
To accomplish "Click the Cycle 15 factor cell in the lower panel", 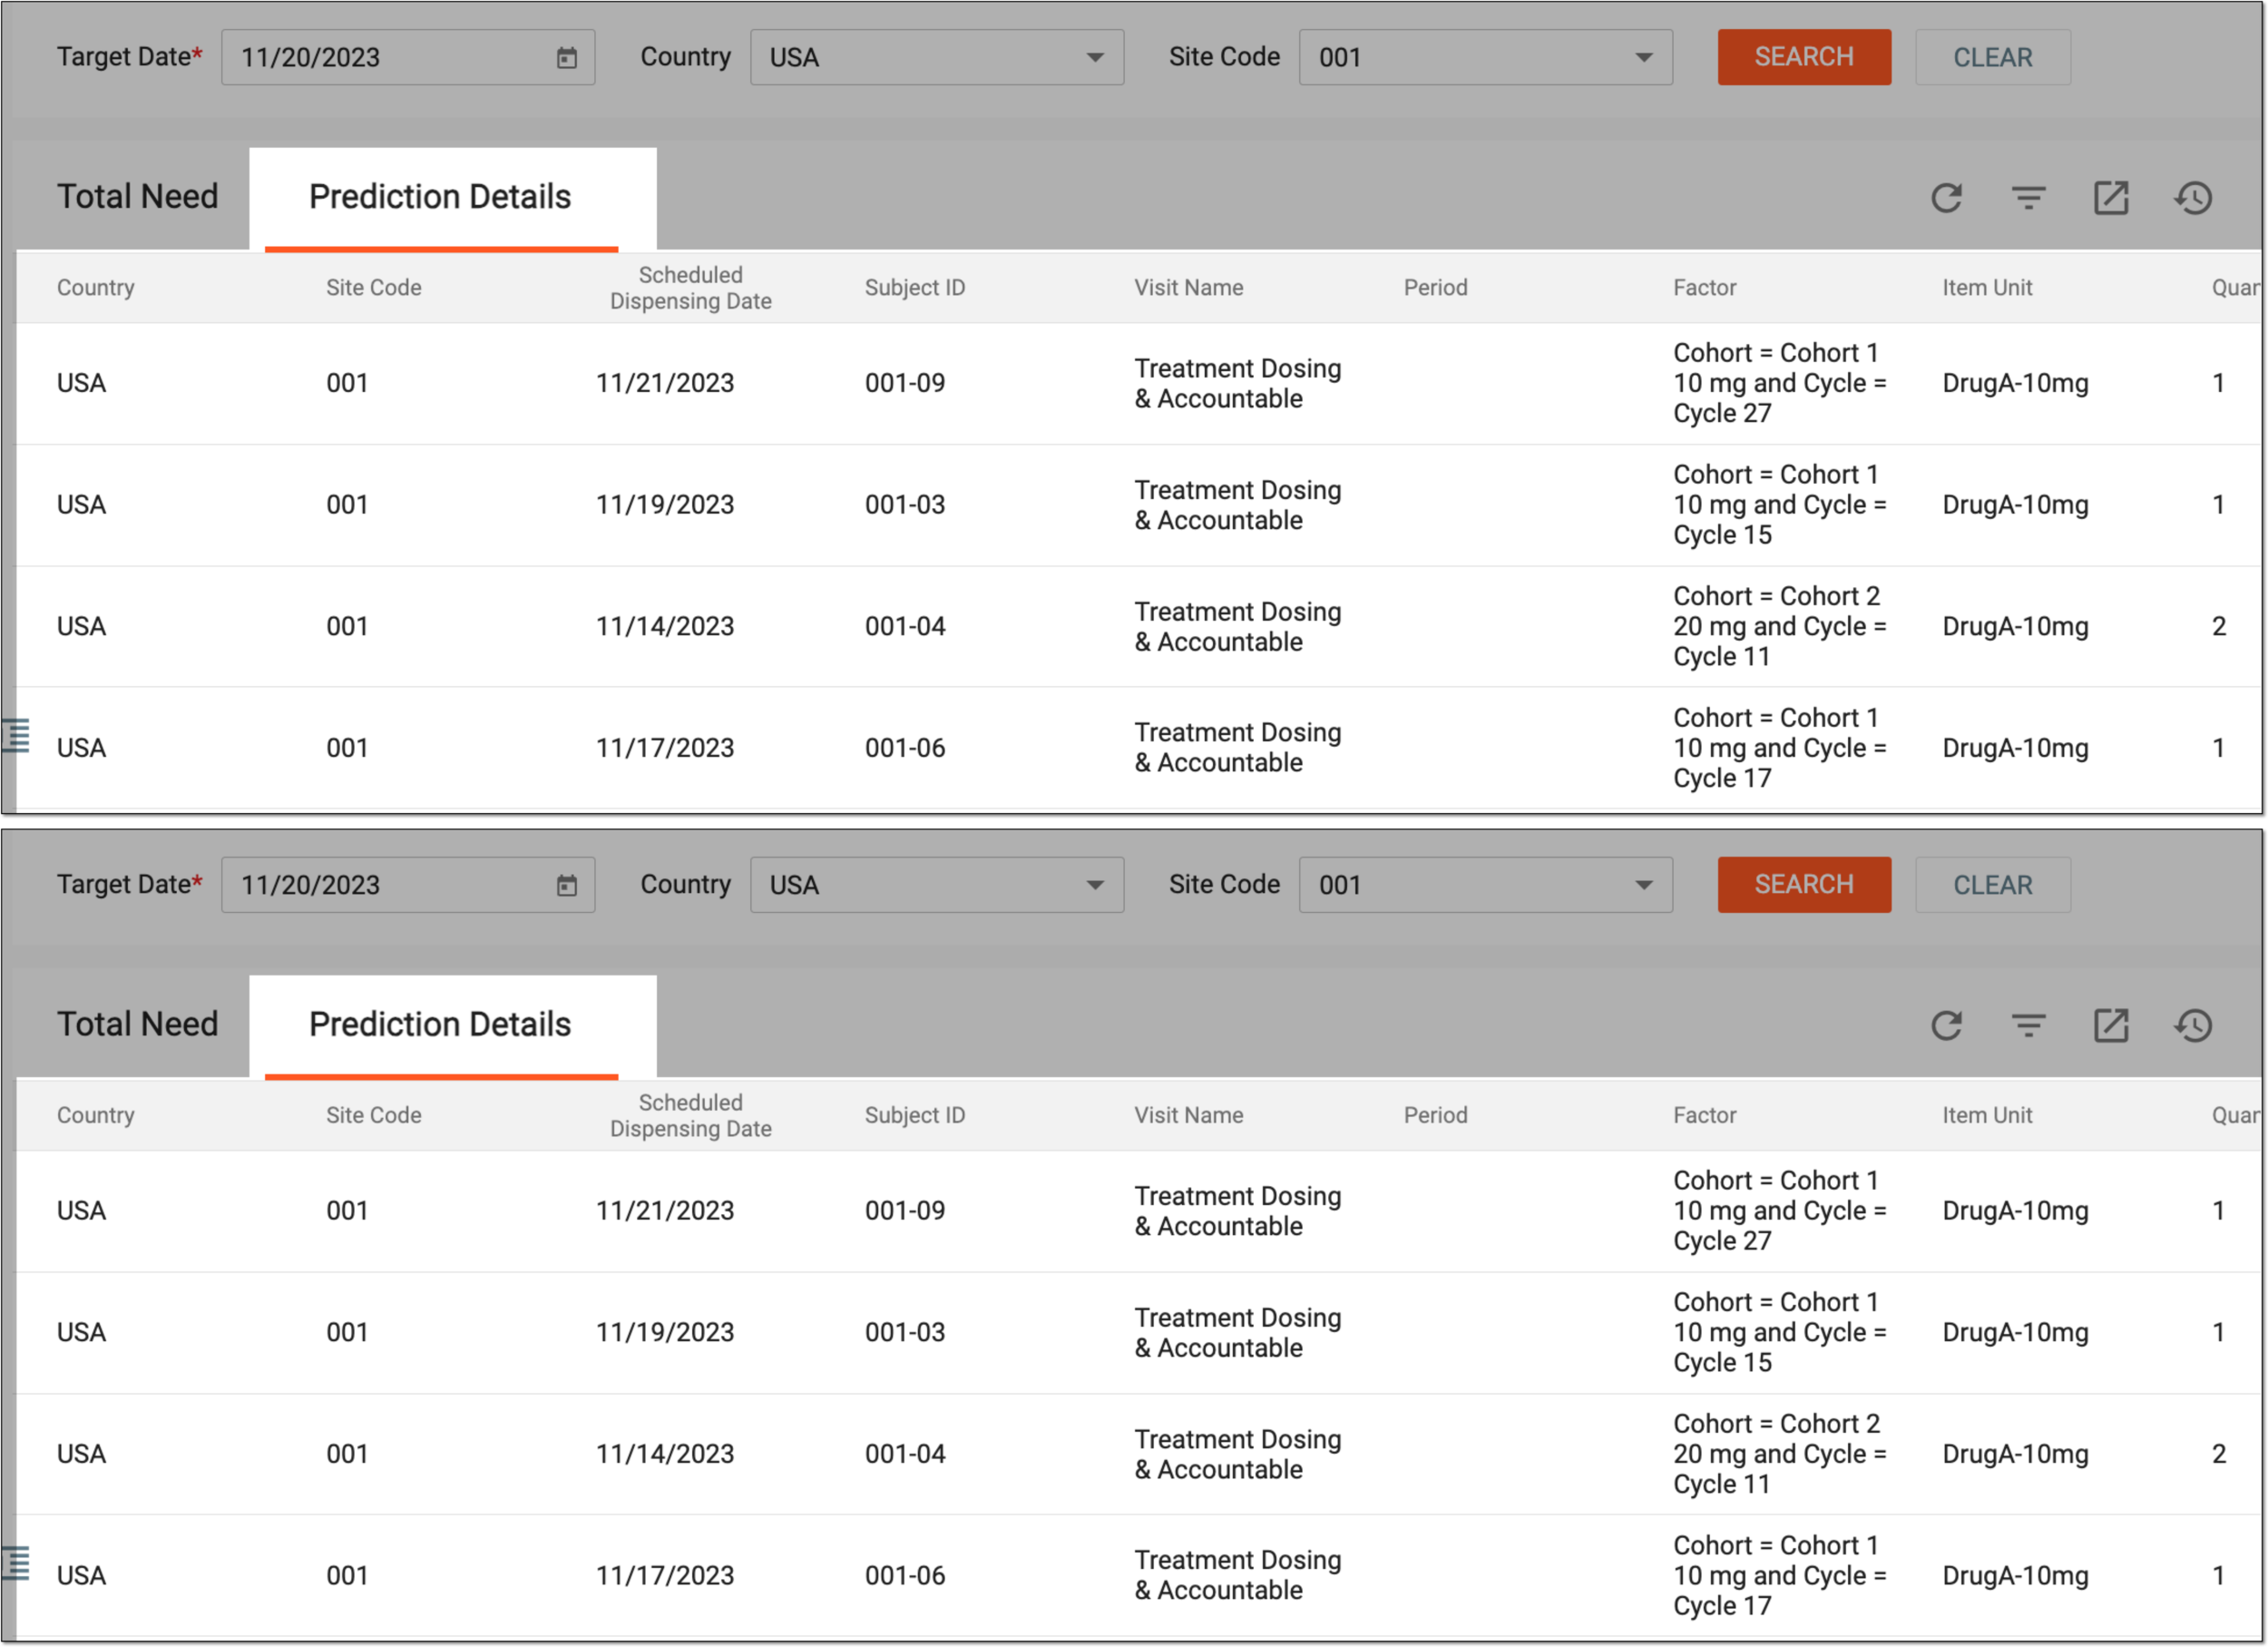I will (1779, 1333).
